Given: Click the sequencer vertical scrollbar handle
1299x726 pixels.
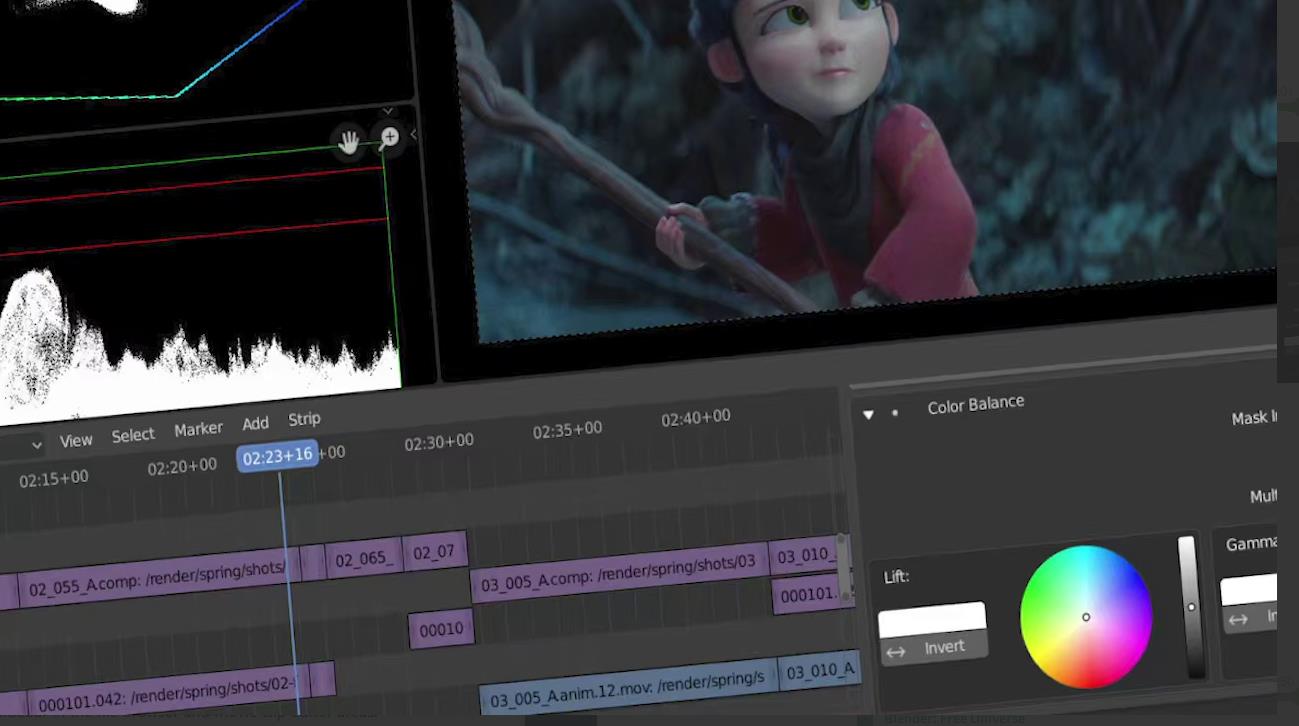Looking at the screenshot, I should pyautogui.click(x=844, y=566).
